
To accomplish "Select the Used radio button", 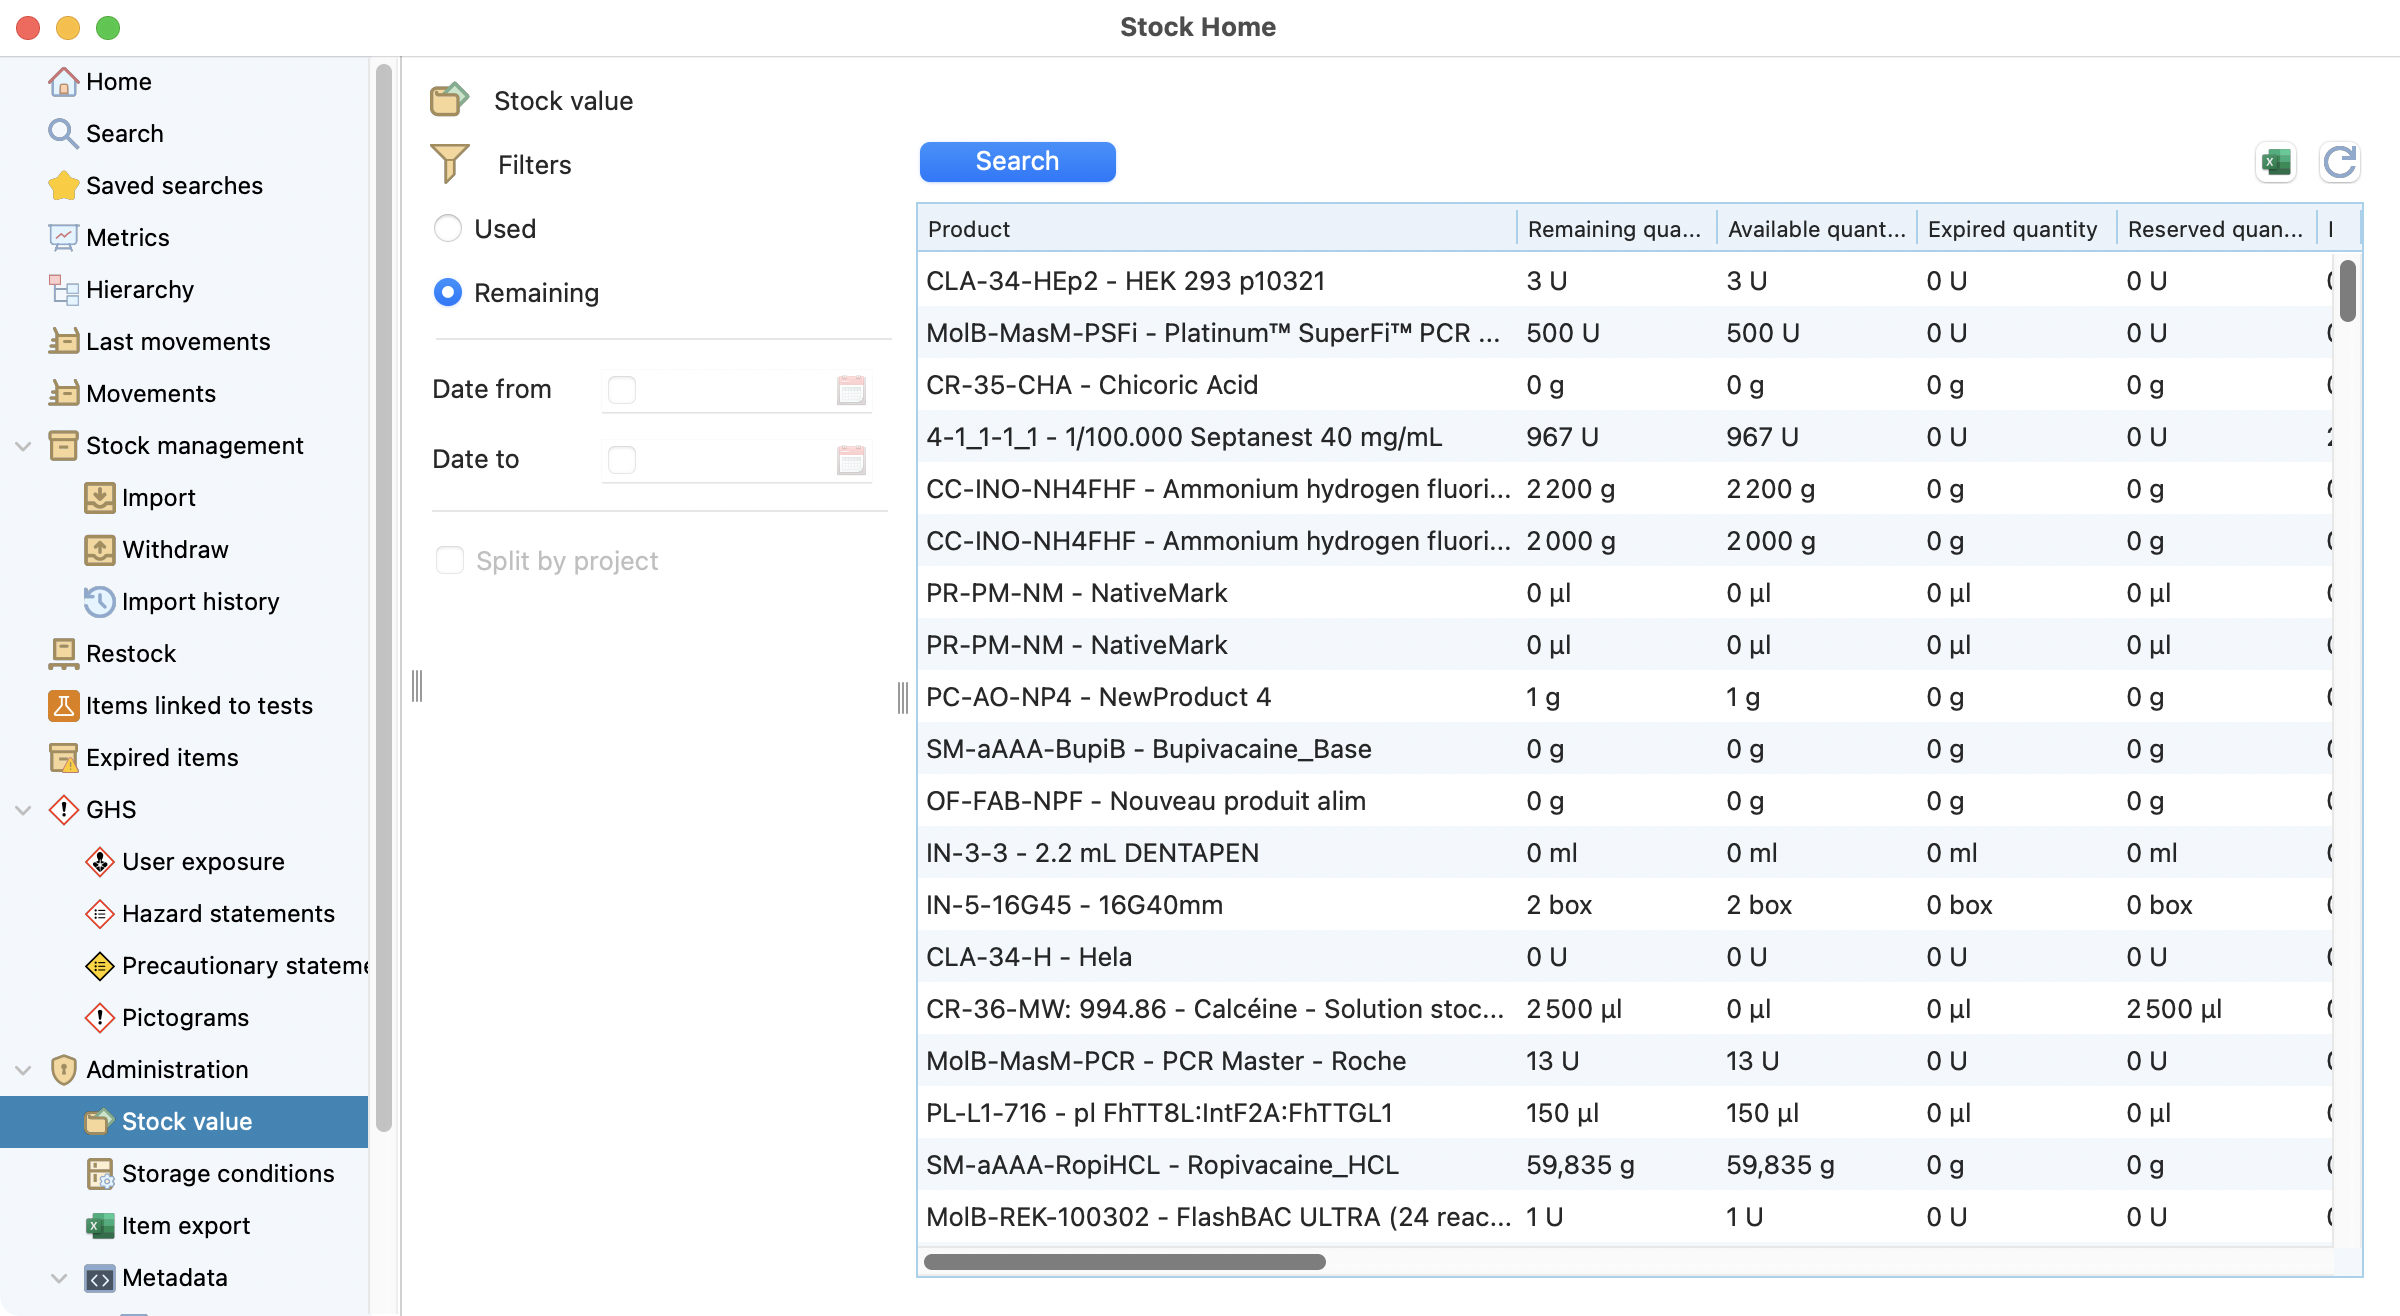I will (x=448, y=229).
